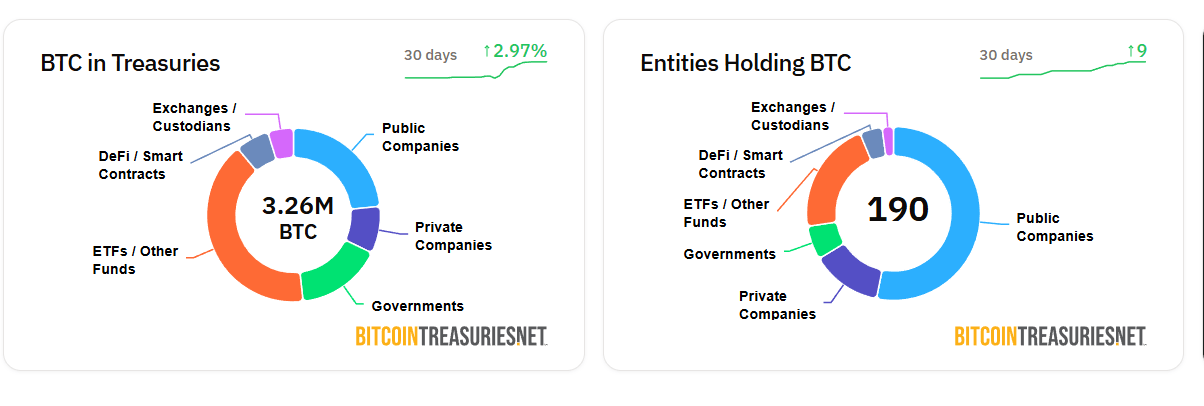Select the small green Governments segment in the Entities donut
Screen dimensions: 1204x406
[x=826, y=240]
